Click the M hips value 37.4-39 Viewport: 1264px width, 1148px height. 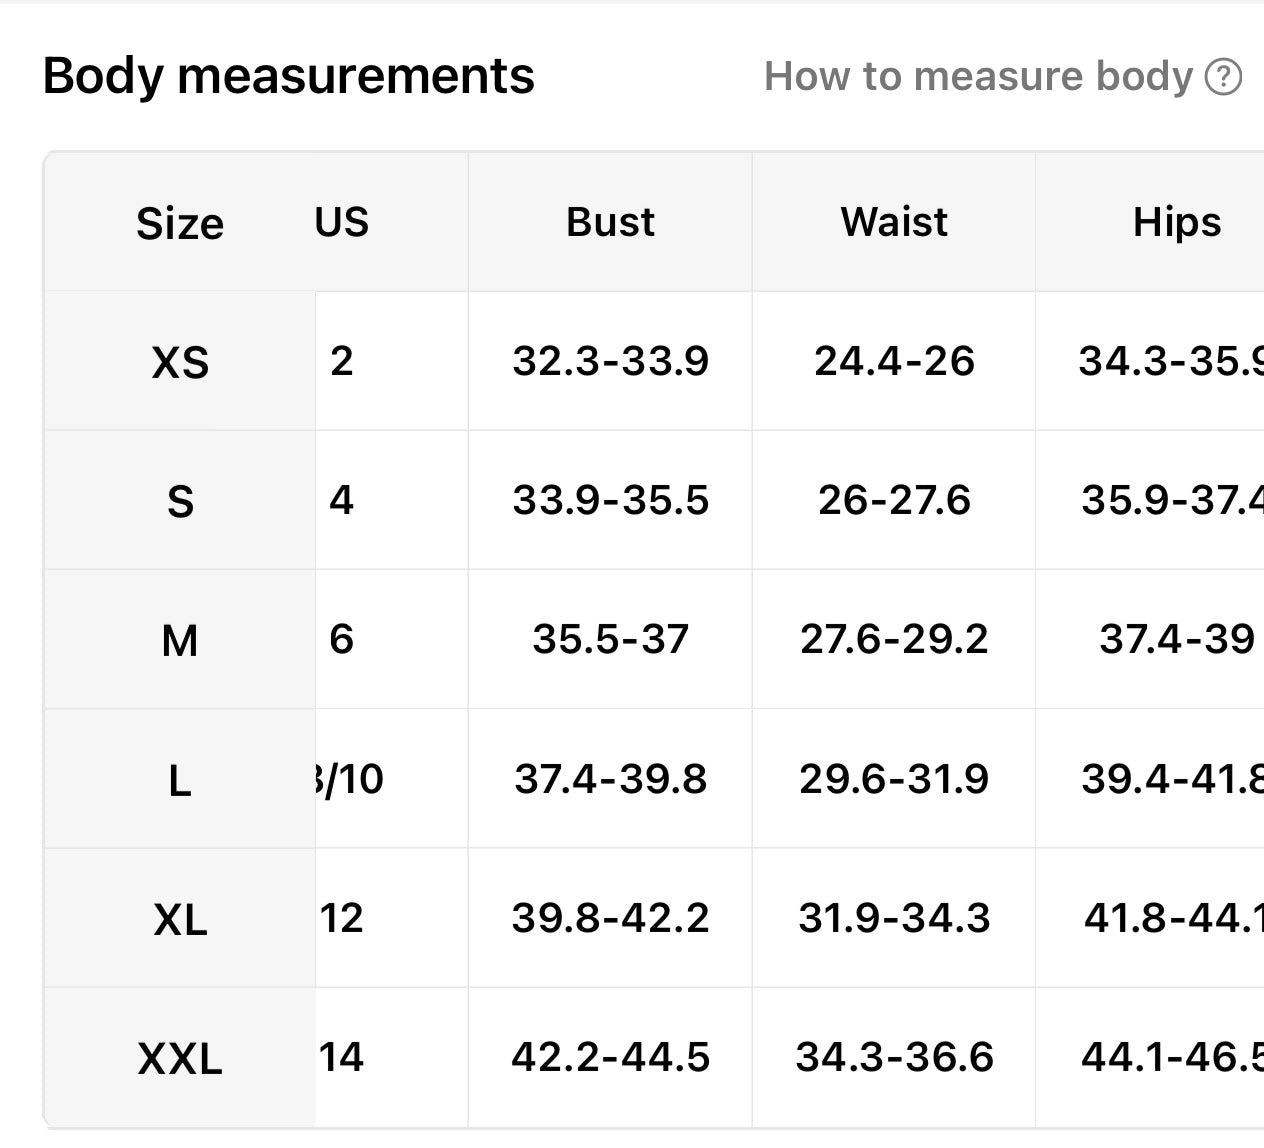point(1177,639)
